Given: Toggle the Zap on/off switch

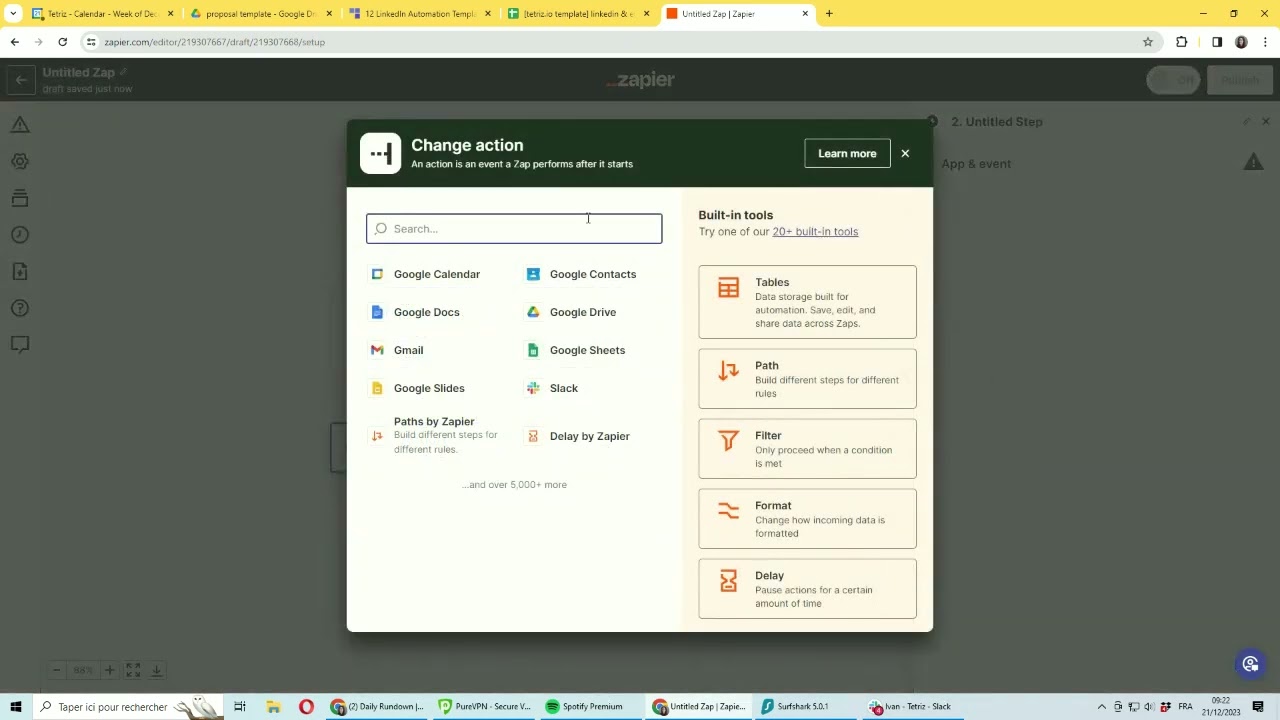Looking at the screenshot, I should tap(1173, 80).
